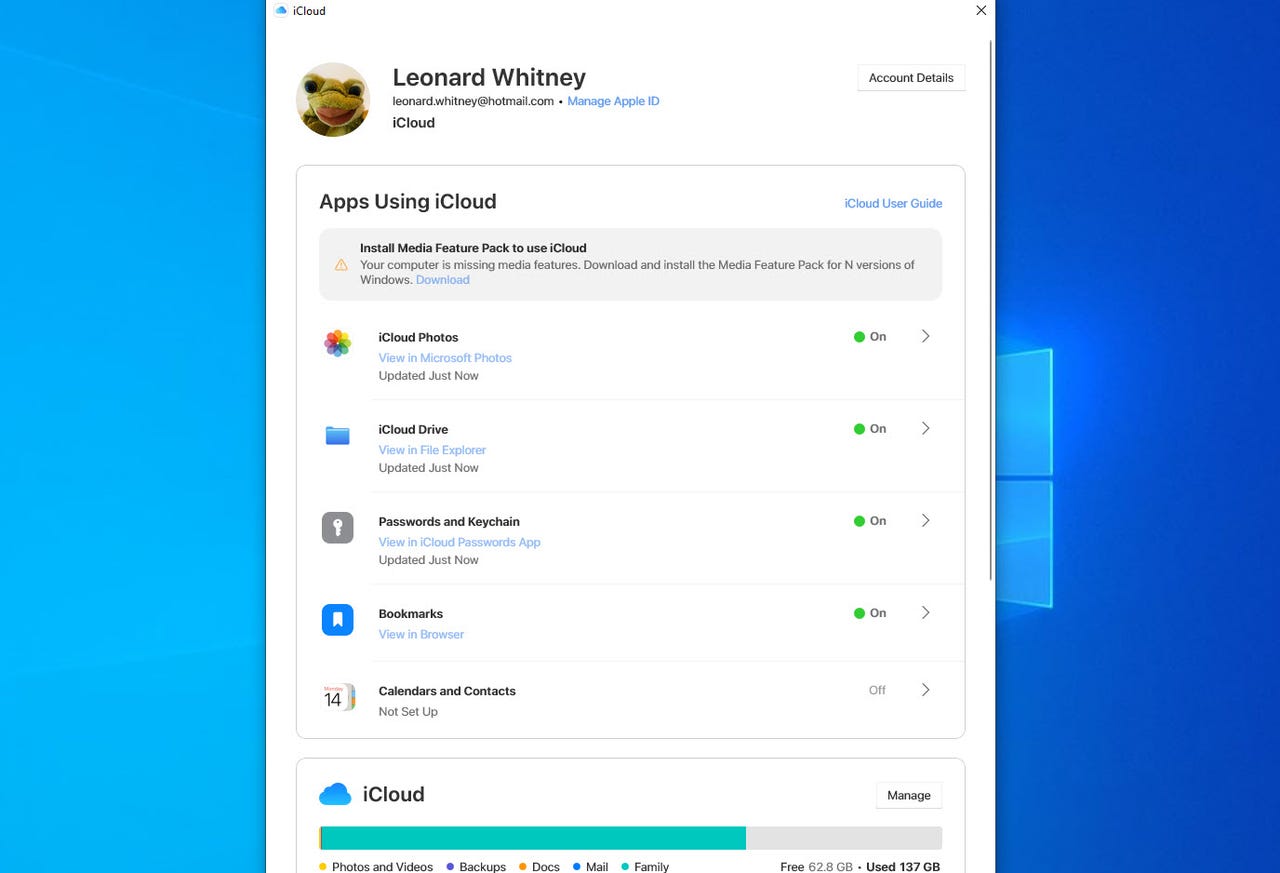Click the Leonard Whitney name heading
This screenshot has width=1280, height=873.
tap(489, 77)
